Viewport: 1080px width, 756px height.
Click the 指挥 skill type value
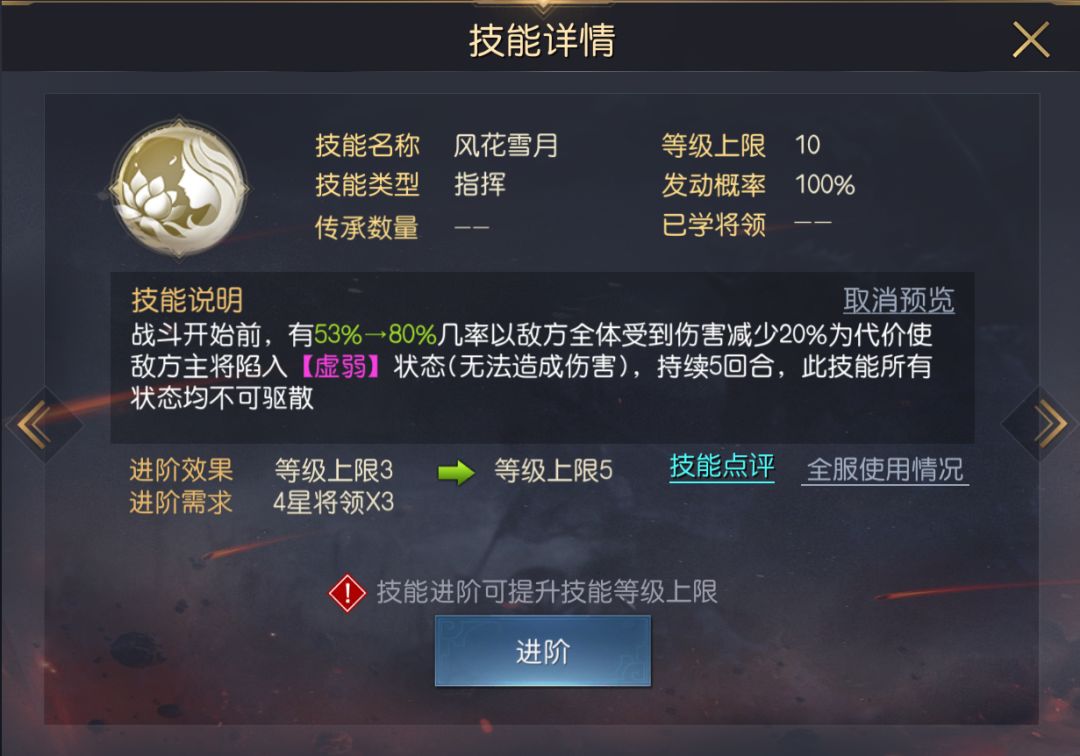coord(479,185)
